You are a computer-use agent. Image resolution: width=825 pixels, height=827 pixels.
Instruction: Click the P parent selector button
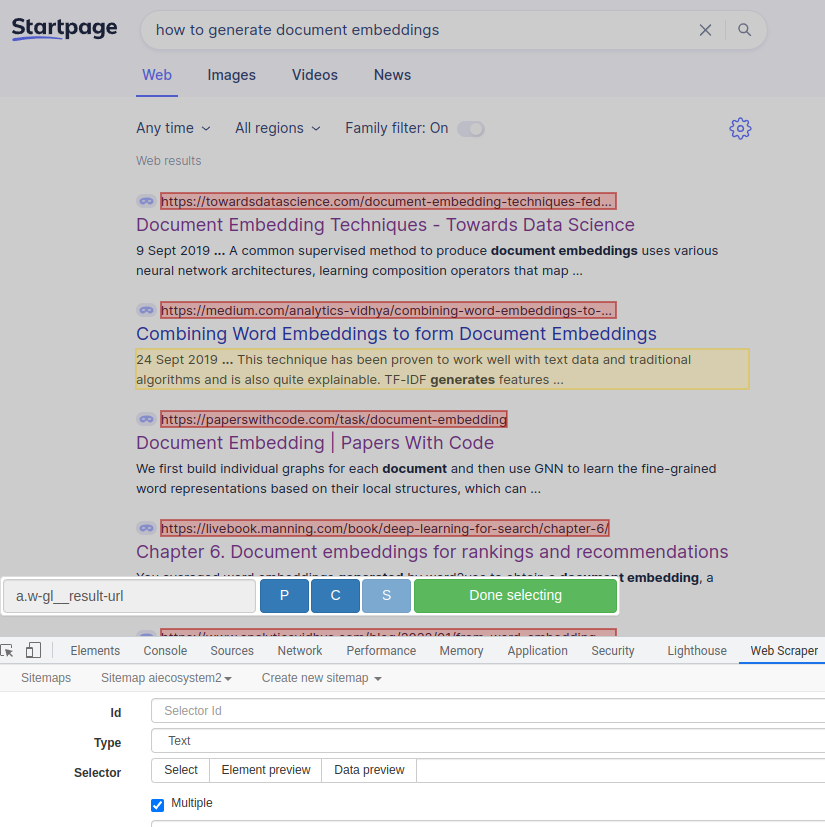(x=284, y=596)
